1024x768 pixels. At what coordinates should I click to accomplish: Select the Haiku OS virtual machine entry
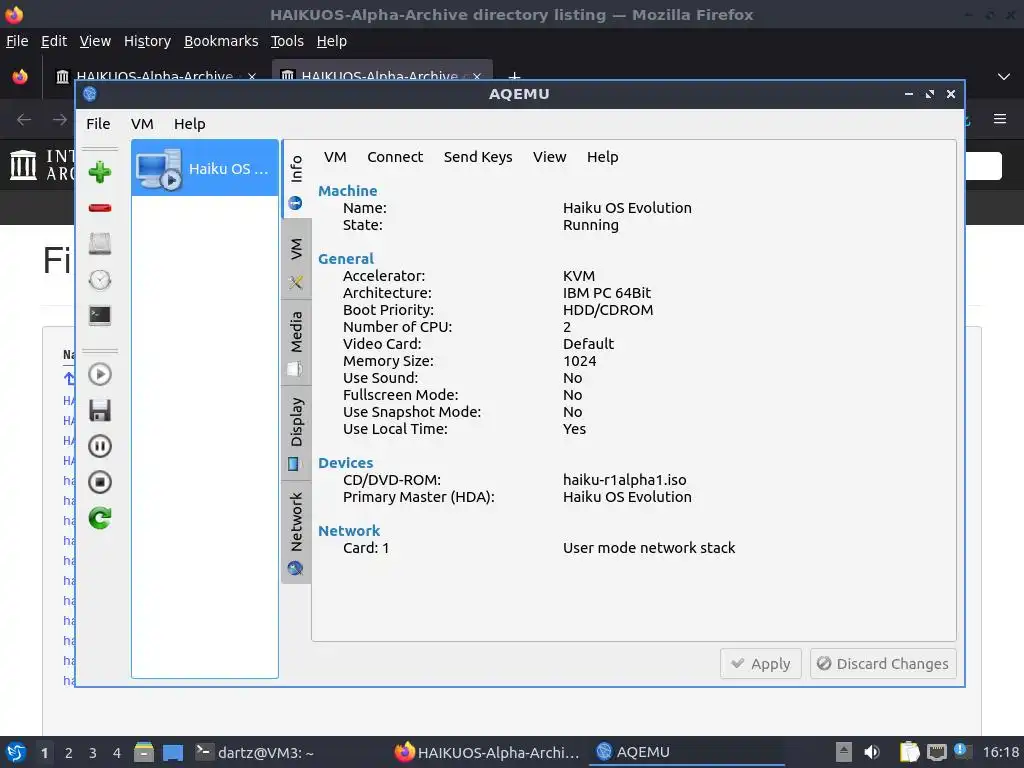(205, 168)
